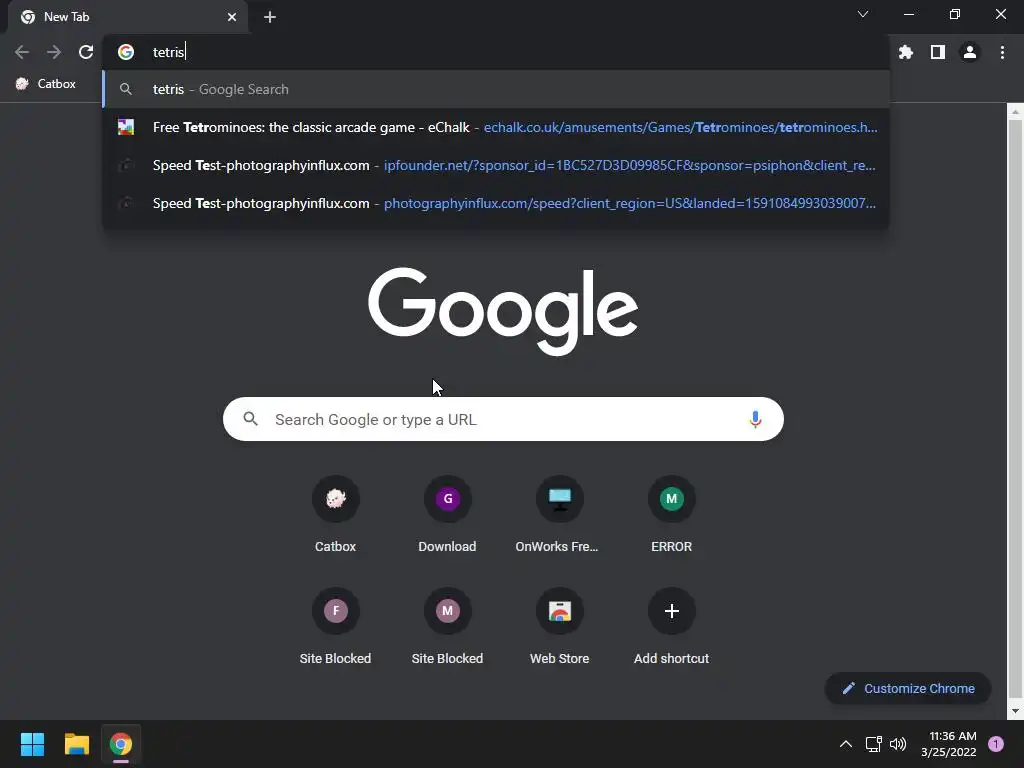Open the Chrome three-dot menu

1002,52
